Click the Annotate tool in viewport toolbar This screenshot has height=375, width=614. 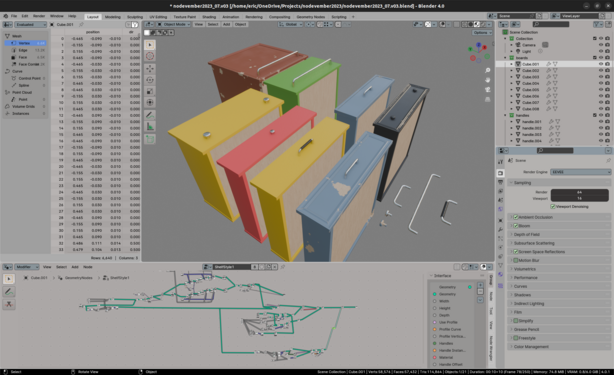coord(150,115)
